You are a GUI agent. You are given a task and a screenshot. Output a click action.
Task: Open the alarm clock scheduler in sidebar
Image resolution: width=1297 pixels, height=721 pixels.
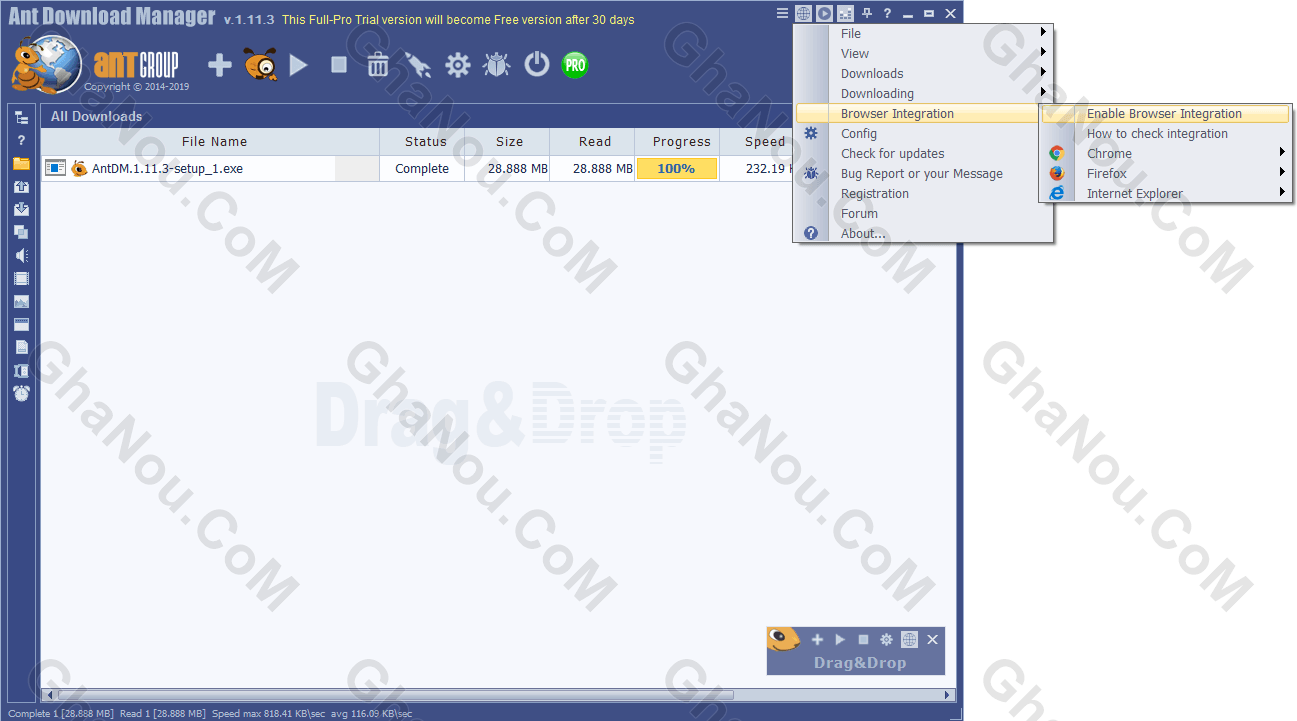click(x=21, y=393)
